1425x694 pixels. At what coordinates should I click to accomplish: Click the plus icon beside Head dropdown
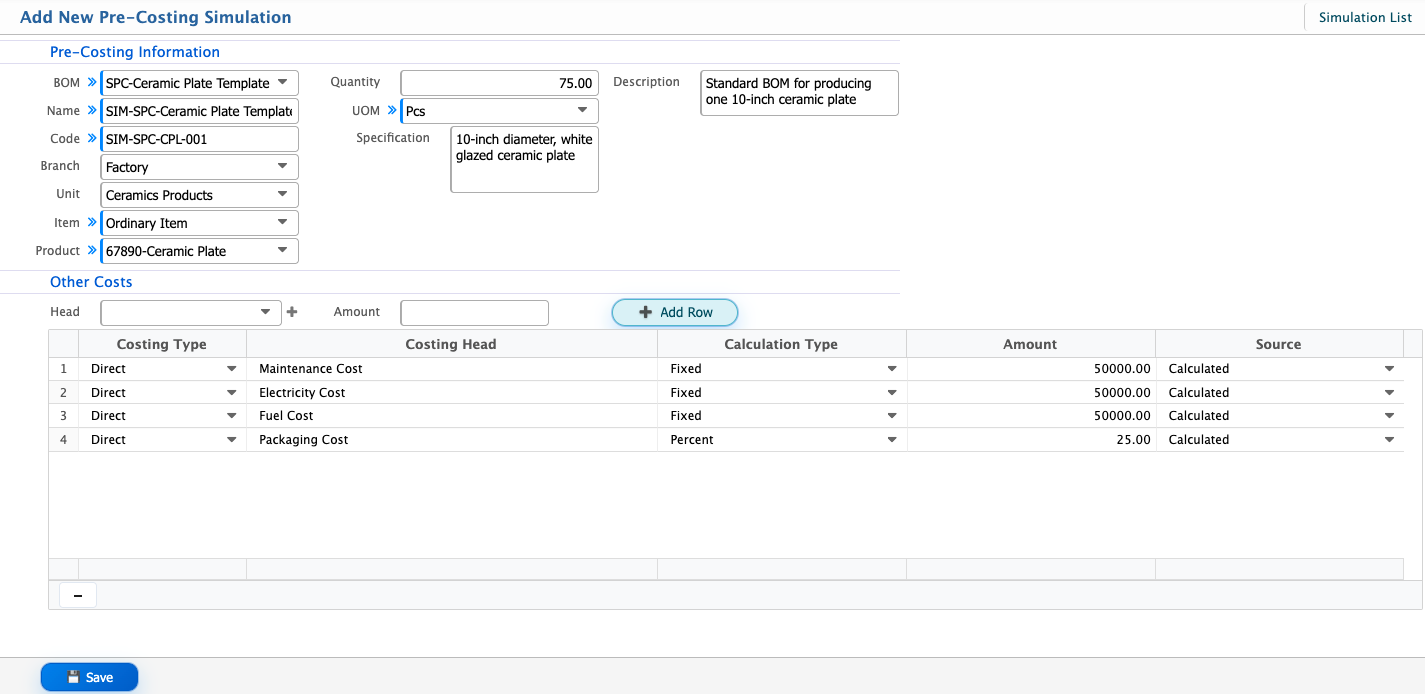(292, 312)
